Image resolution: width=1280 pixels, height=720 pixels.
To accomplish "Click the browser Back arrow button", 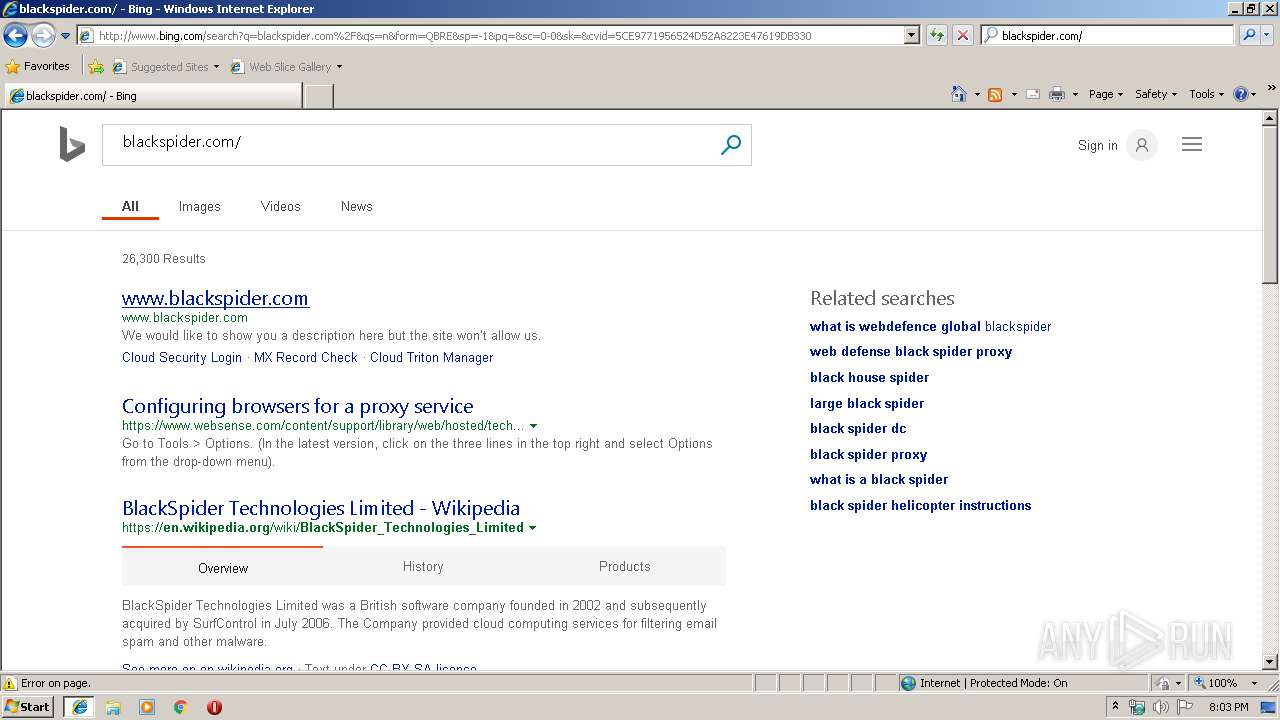I will click(15, 35).
